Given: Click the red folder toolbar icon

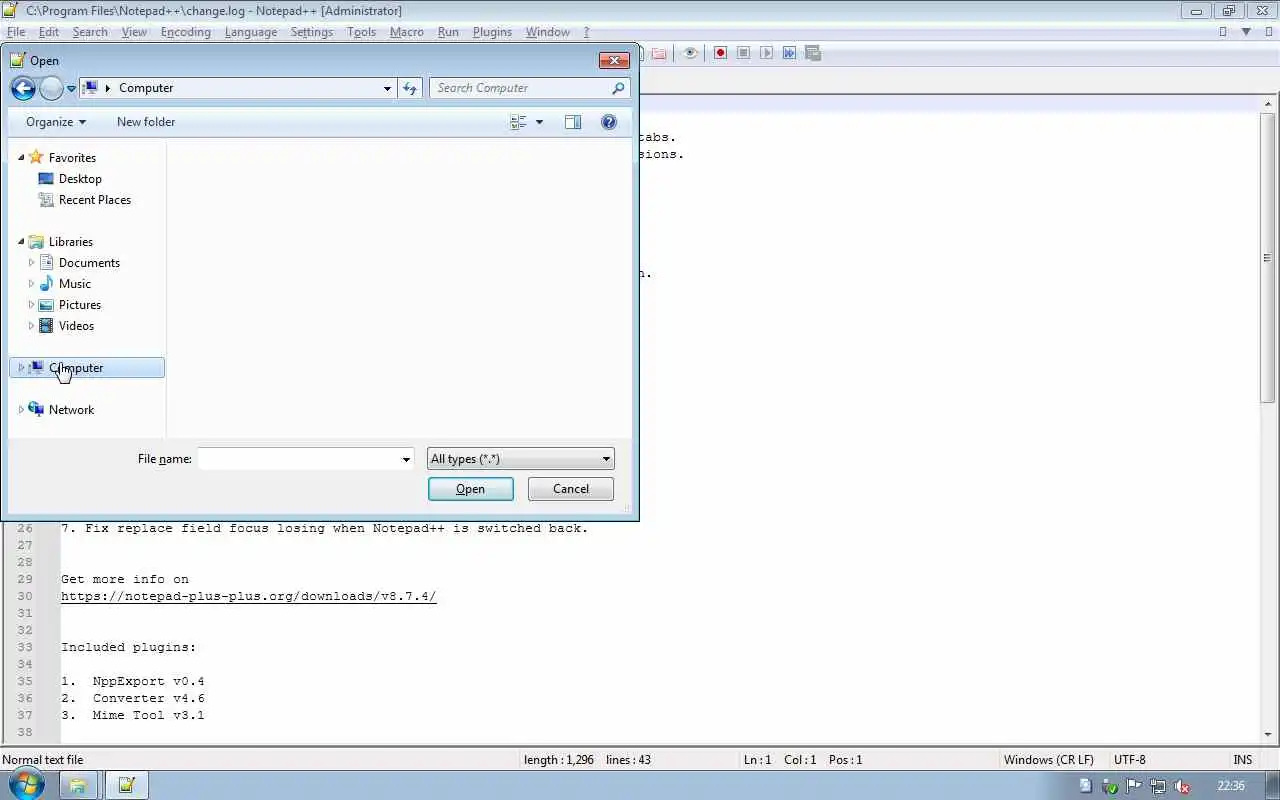Looking at the screenshot, I should (659, 53).
